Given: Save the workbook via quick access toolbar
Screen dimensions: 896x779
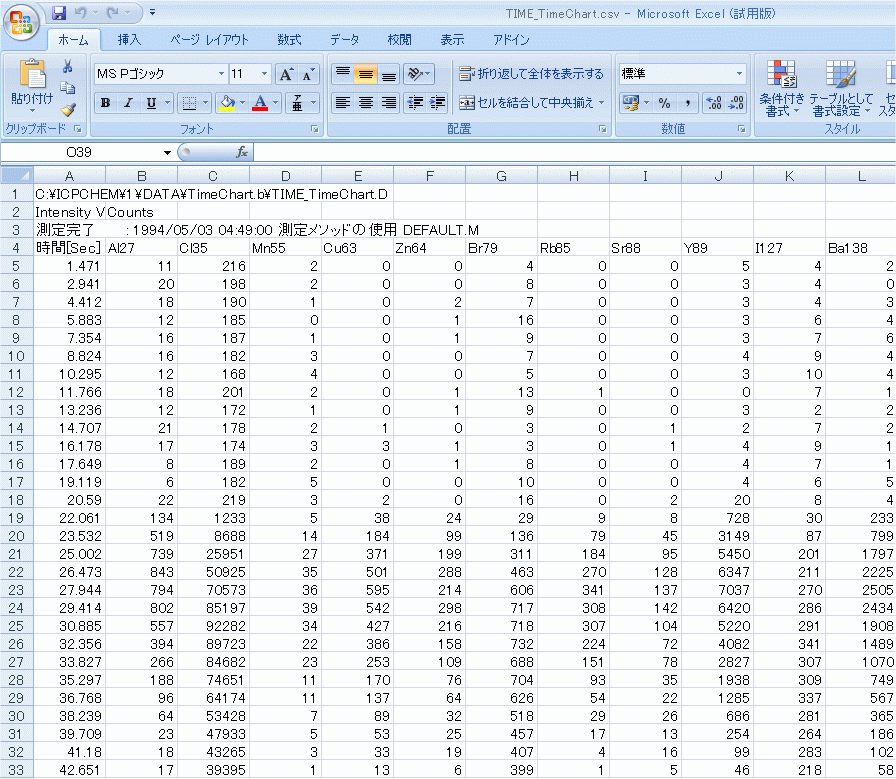Looking at the screenshot, I should tap(59, 13).
